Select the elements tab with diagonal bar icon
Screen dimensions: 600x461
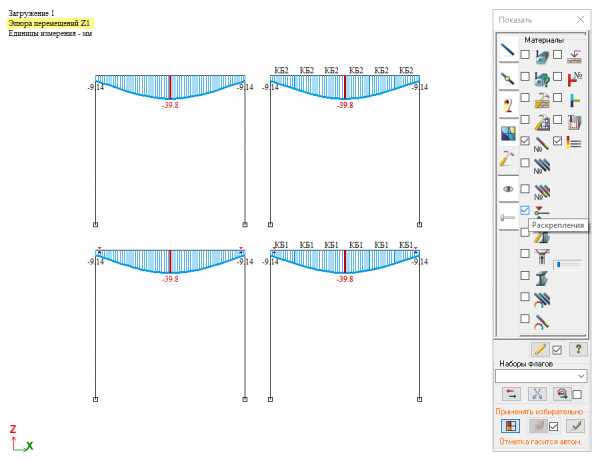[x=507, y=48]
